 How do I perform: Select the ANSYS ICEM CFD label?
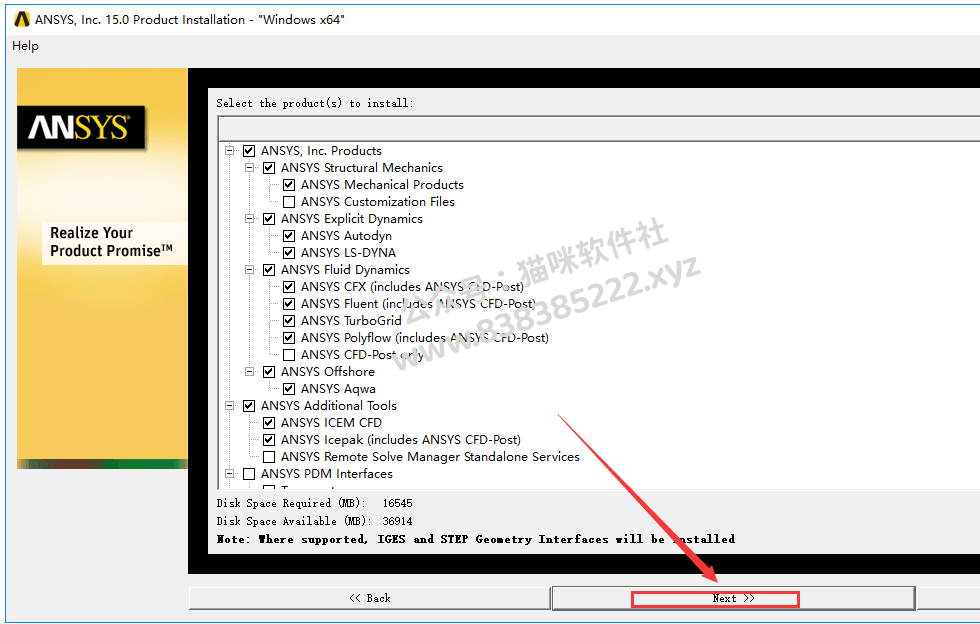(331, 423)
